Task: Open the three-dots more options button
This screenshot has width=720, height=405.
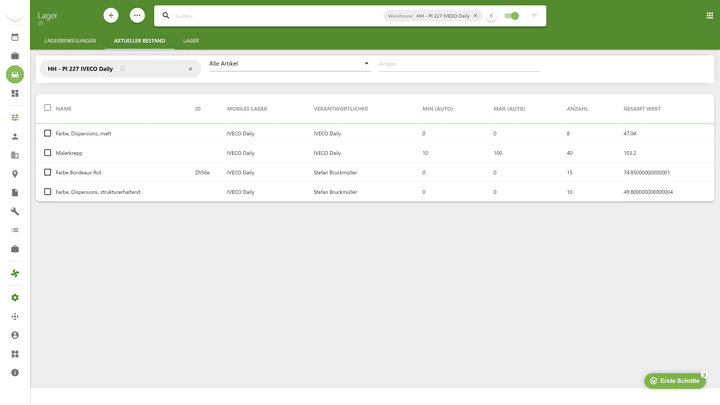Action: pos(137,15)
